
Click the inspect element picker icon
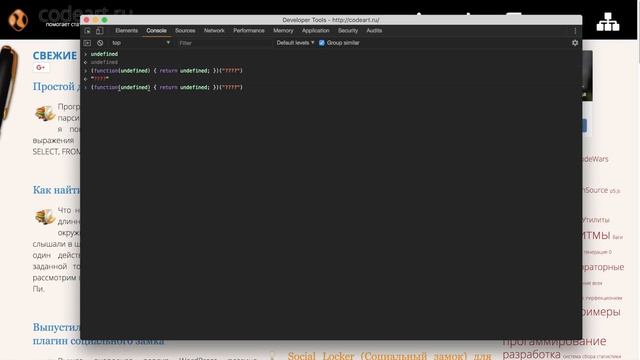pos(87,31)
